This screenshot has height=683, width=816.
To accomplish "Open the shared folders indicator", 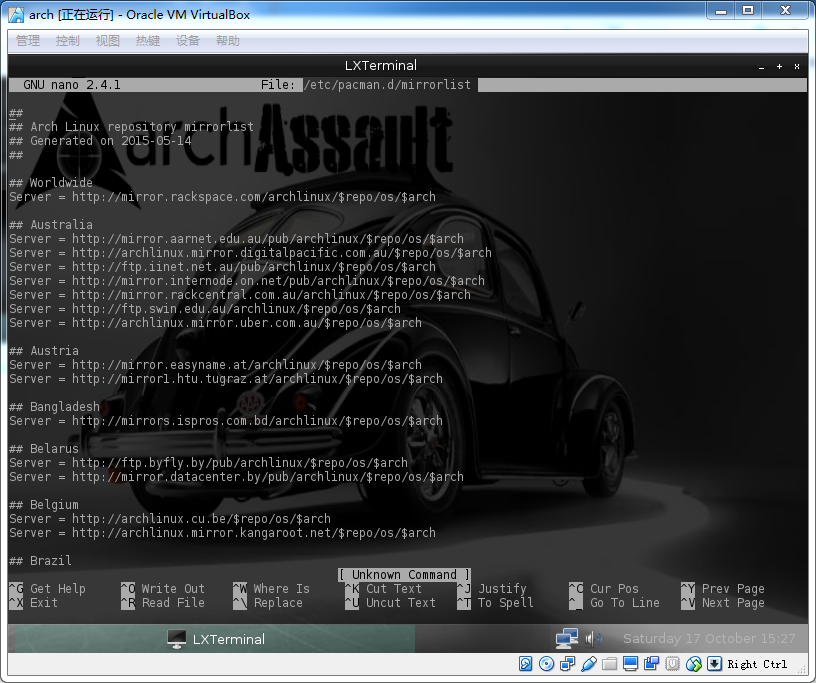I will click(609, 664).
